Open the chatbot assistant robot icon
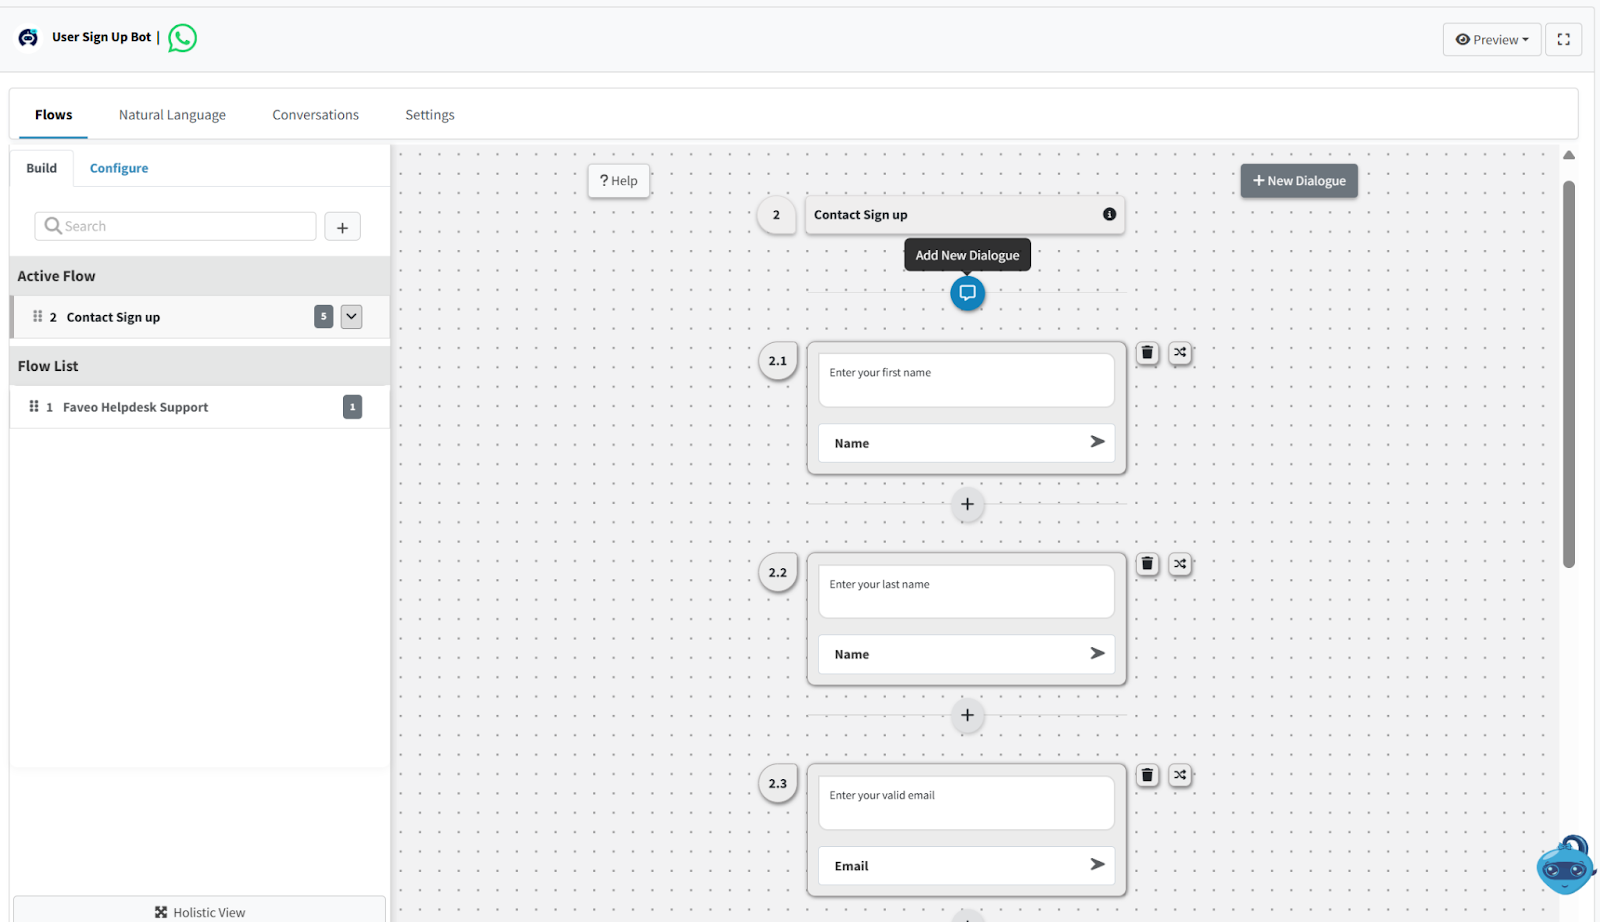Viewport: 1600px width, 922px height. [1566, 866]
